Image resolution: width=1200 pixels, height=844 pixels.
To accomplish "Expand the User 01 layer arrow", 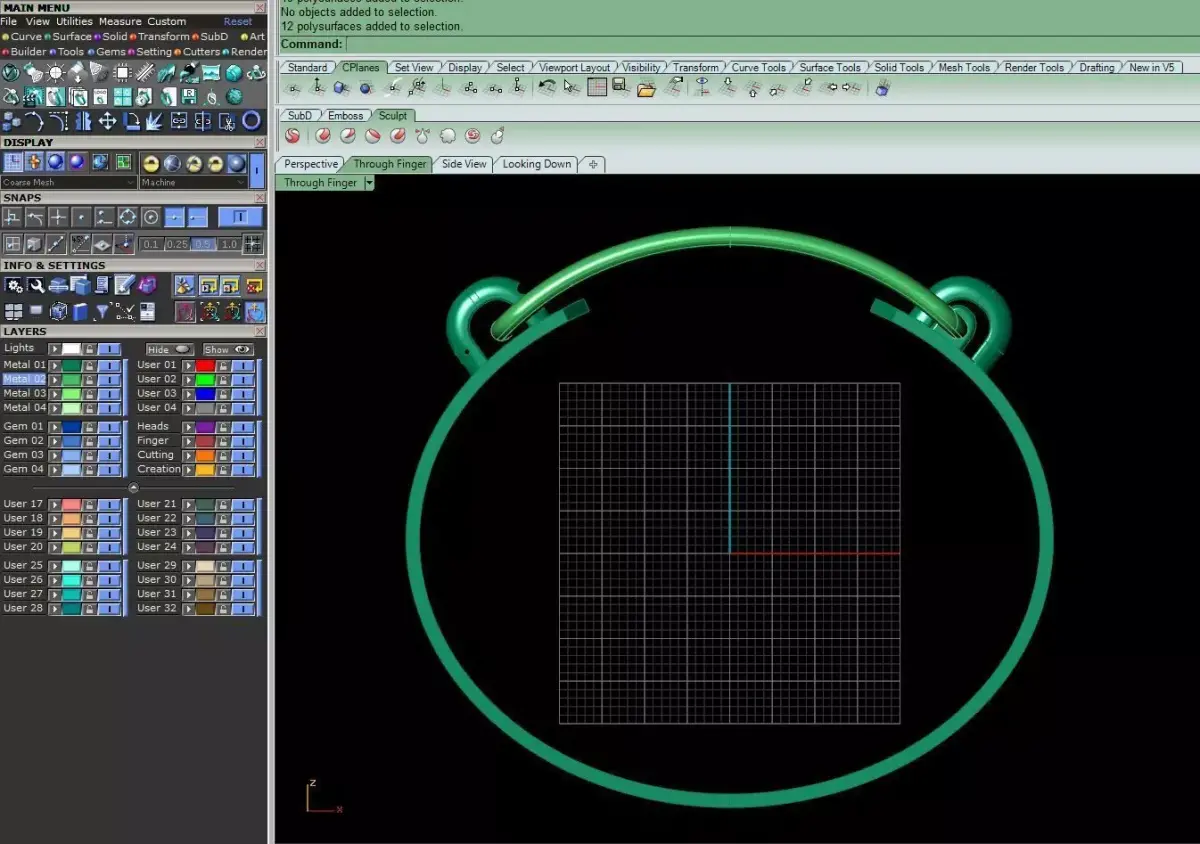I will point(189,366).
